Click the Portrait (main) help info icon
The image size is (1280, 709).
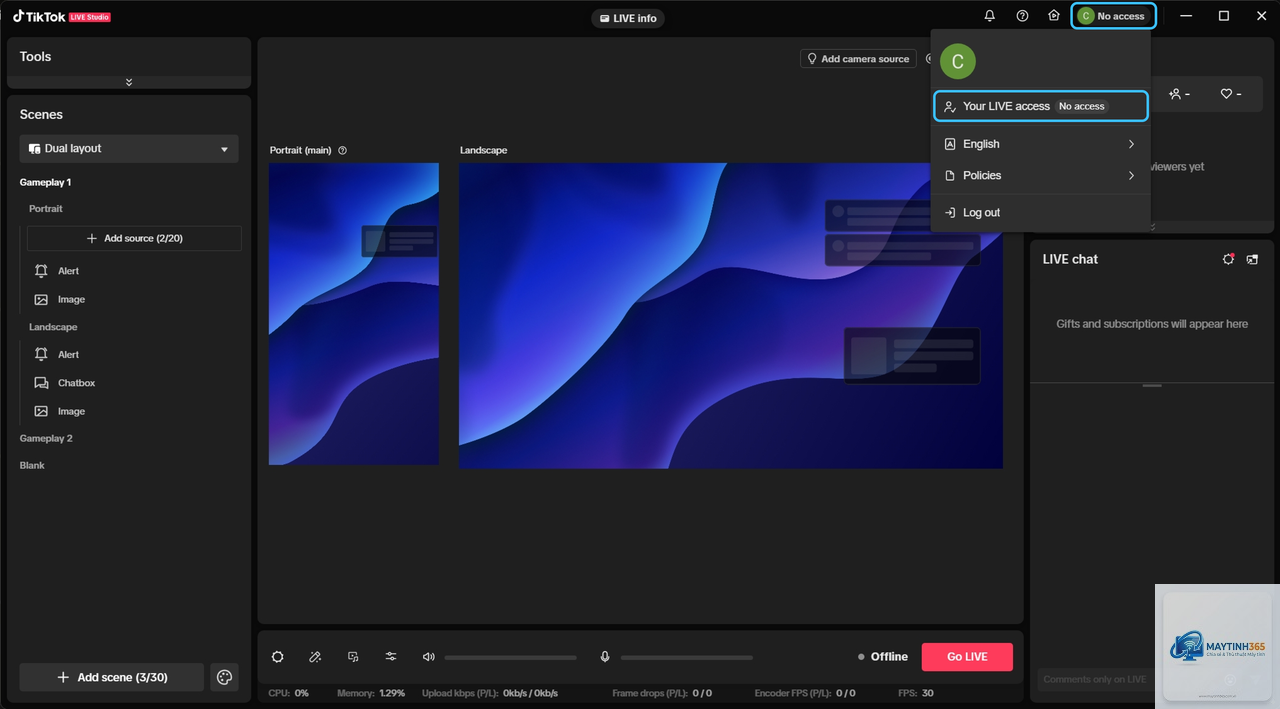tap(343, 151)
